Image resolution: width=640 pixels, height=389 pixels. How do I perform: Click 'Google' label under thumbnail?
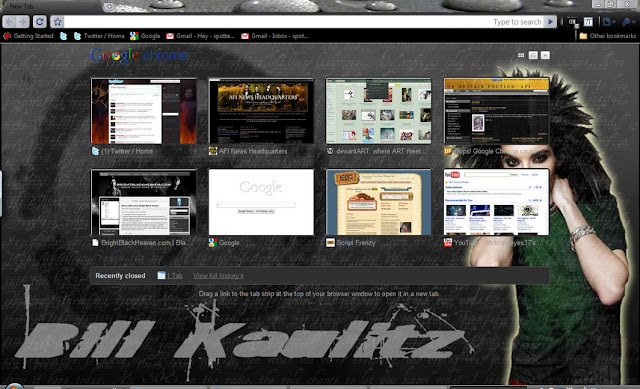[x=229, y=243]
